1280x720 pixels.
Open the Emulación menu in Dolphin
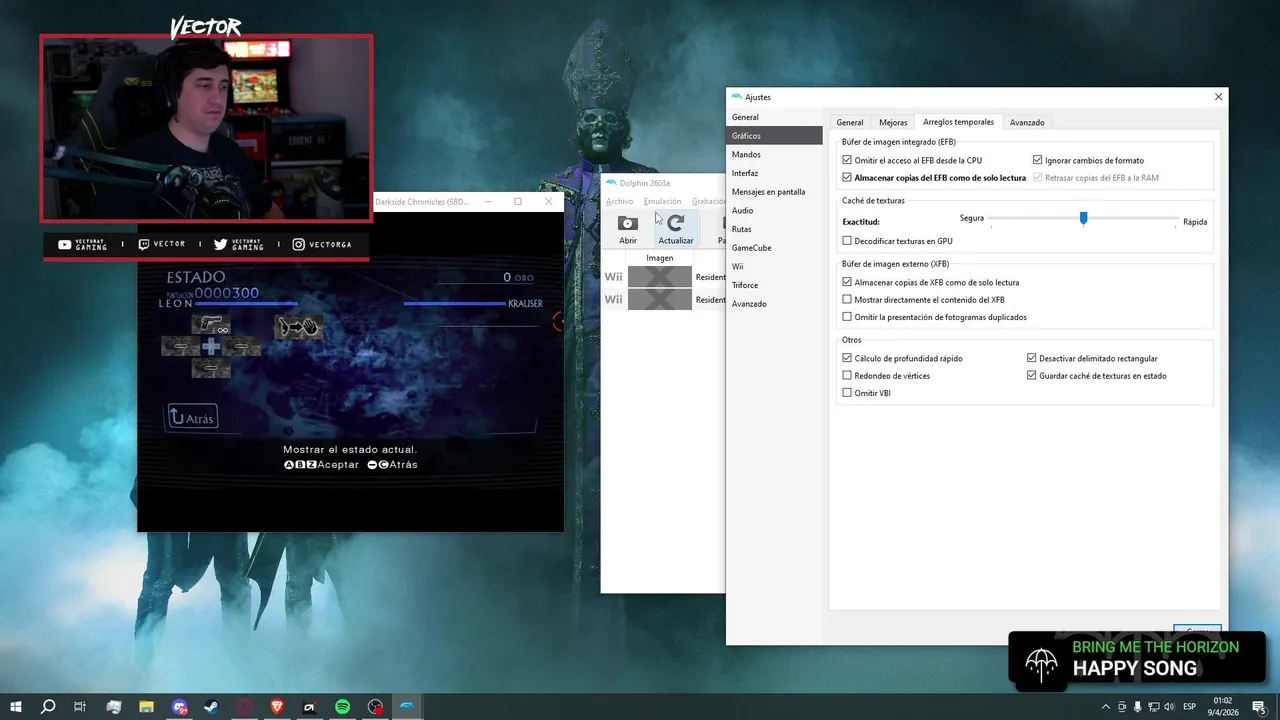(x=662, y=201)
